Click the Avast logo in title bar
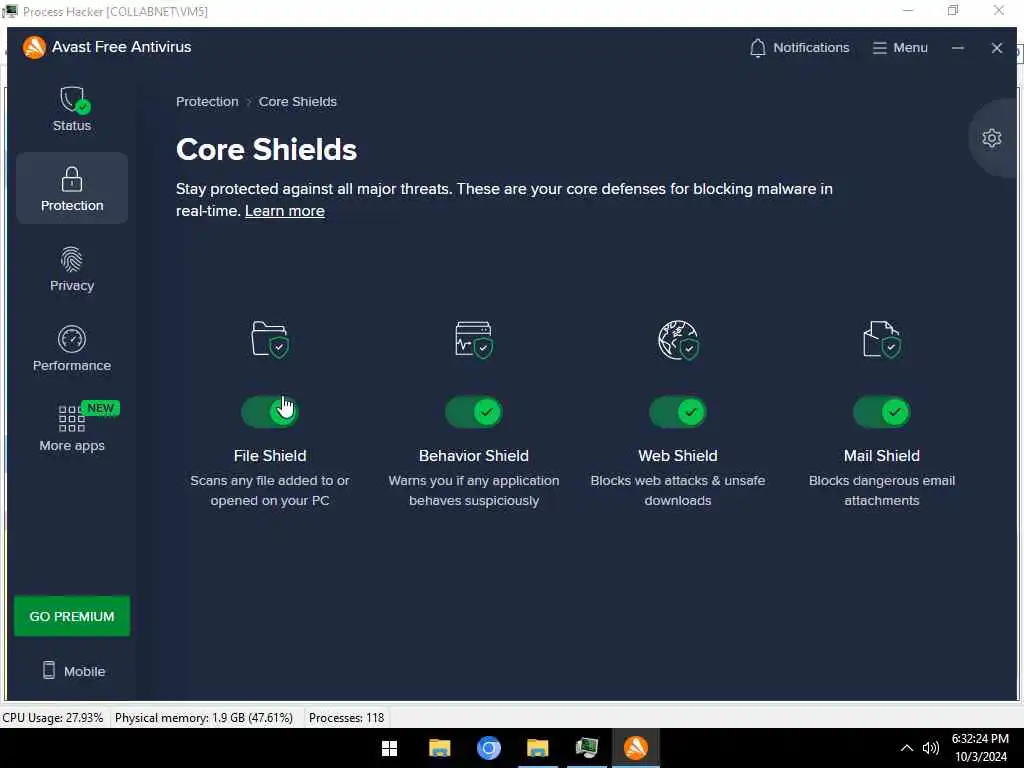Screen dimensions: 1024x768 pos(34,47)
